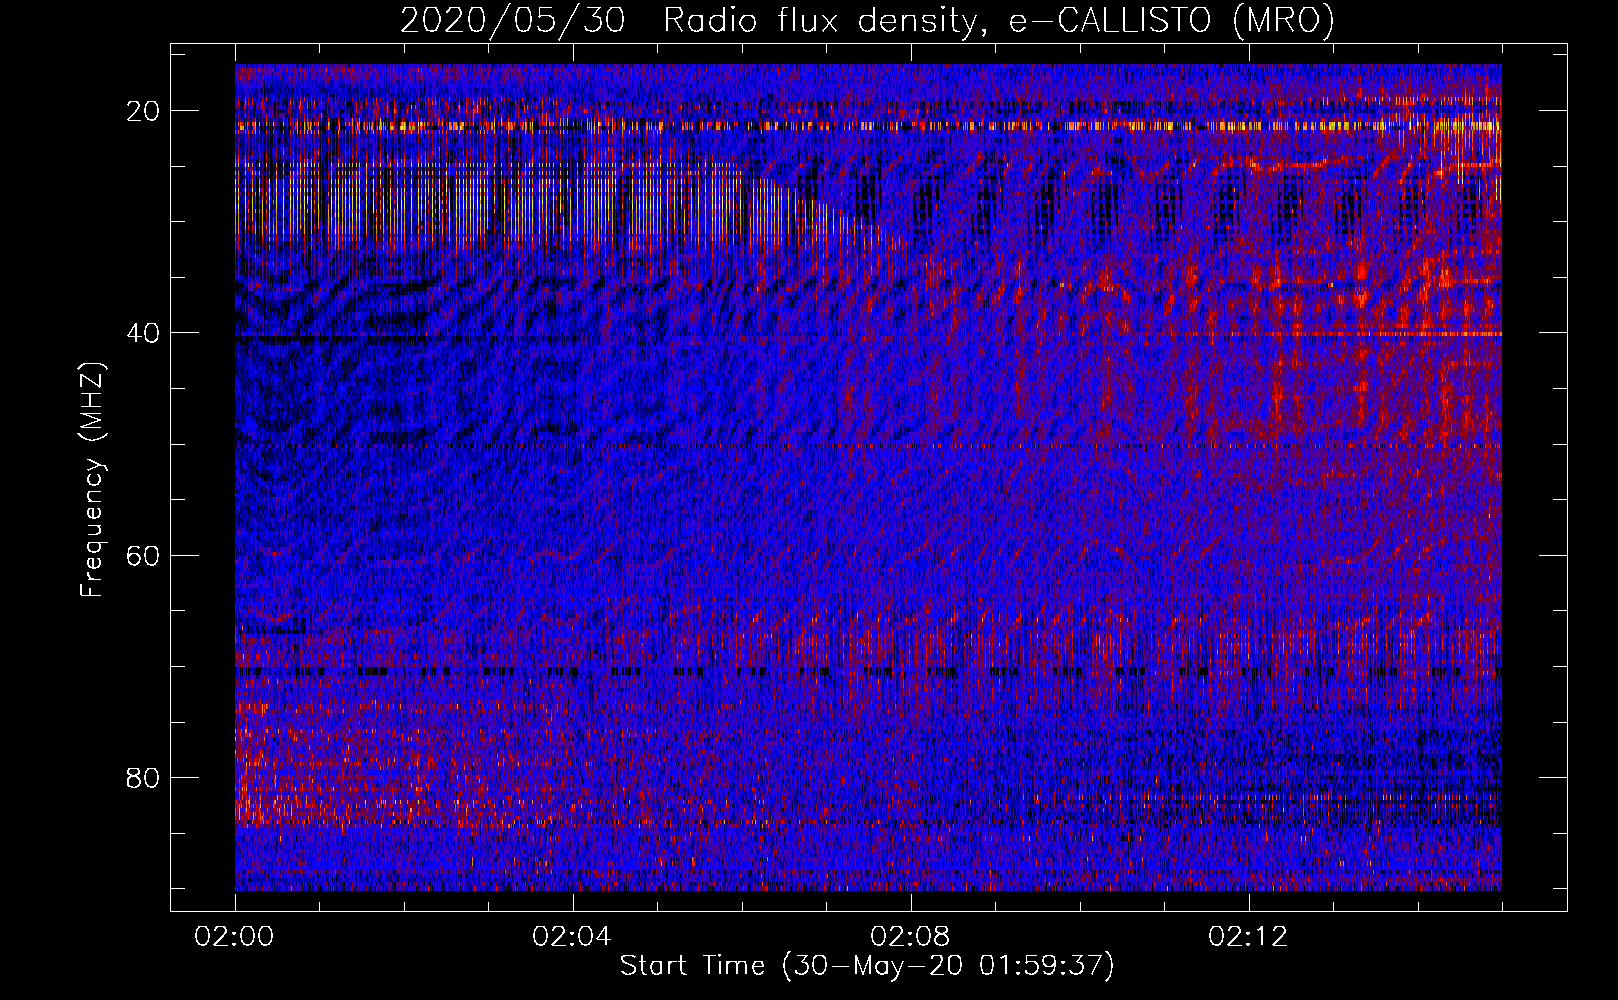
Task: Click the '02:04' time tick label
Action: (572, 937)
